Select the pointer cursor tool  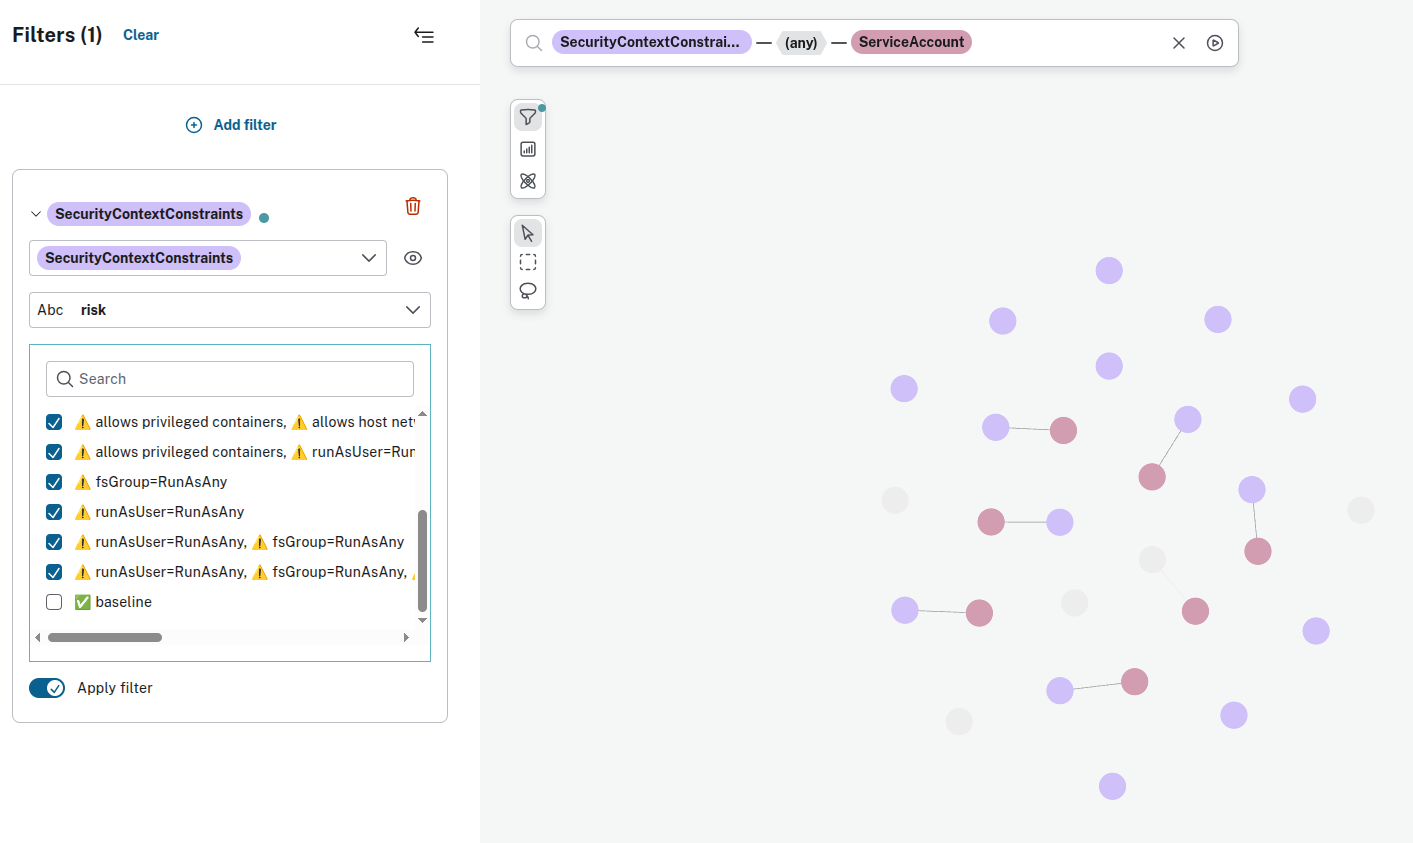(x=528, y=233)
